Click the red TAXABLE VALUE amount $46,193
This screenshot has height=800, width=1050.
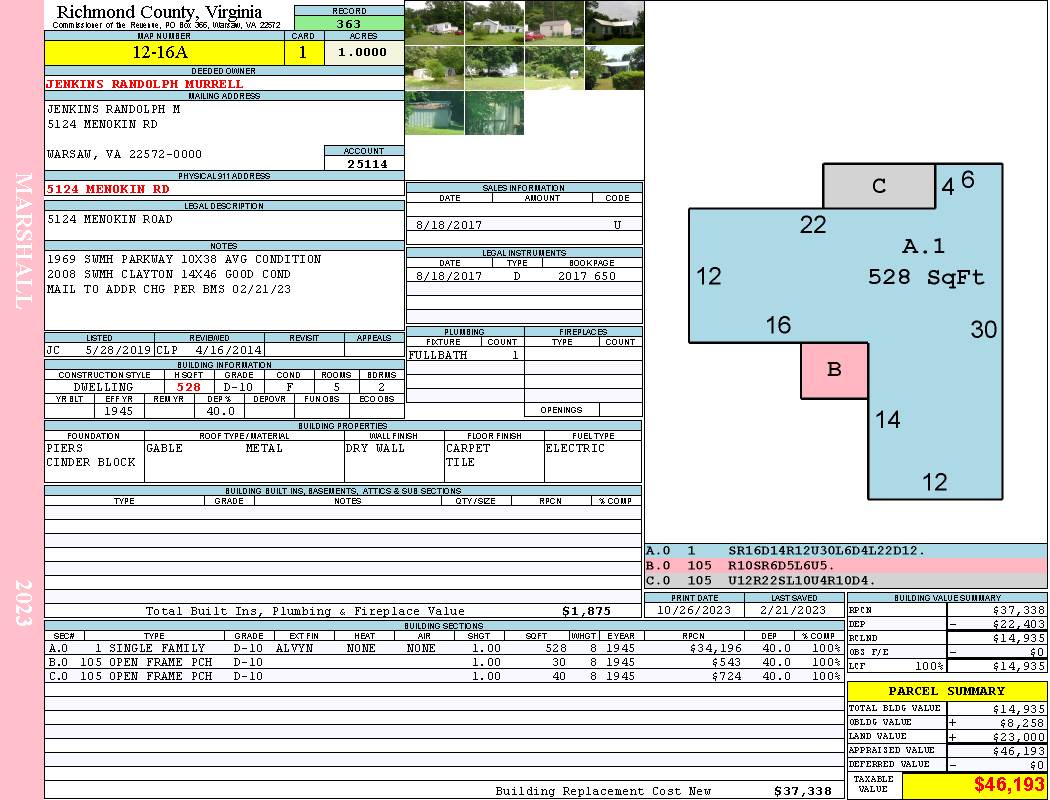click(x=1009, y=785)
